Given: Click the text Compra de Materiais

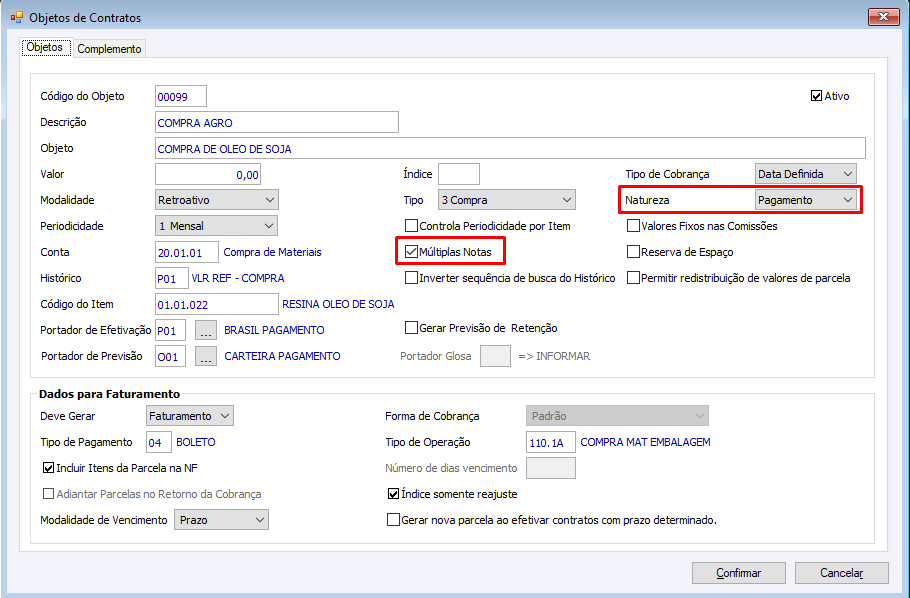Looking at the screenshot, I should point(272,252).
